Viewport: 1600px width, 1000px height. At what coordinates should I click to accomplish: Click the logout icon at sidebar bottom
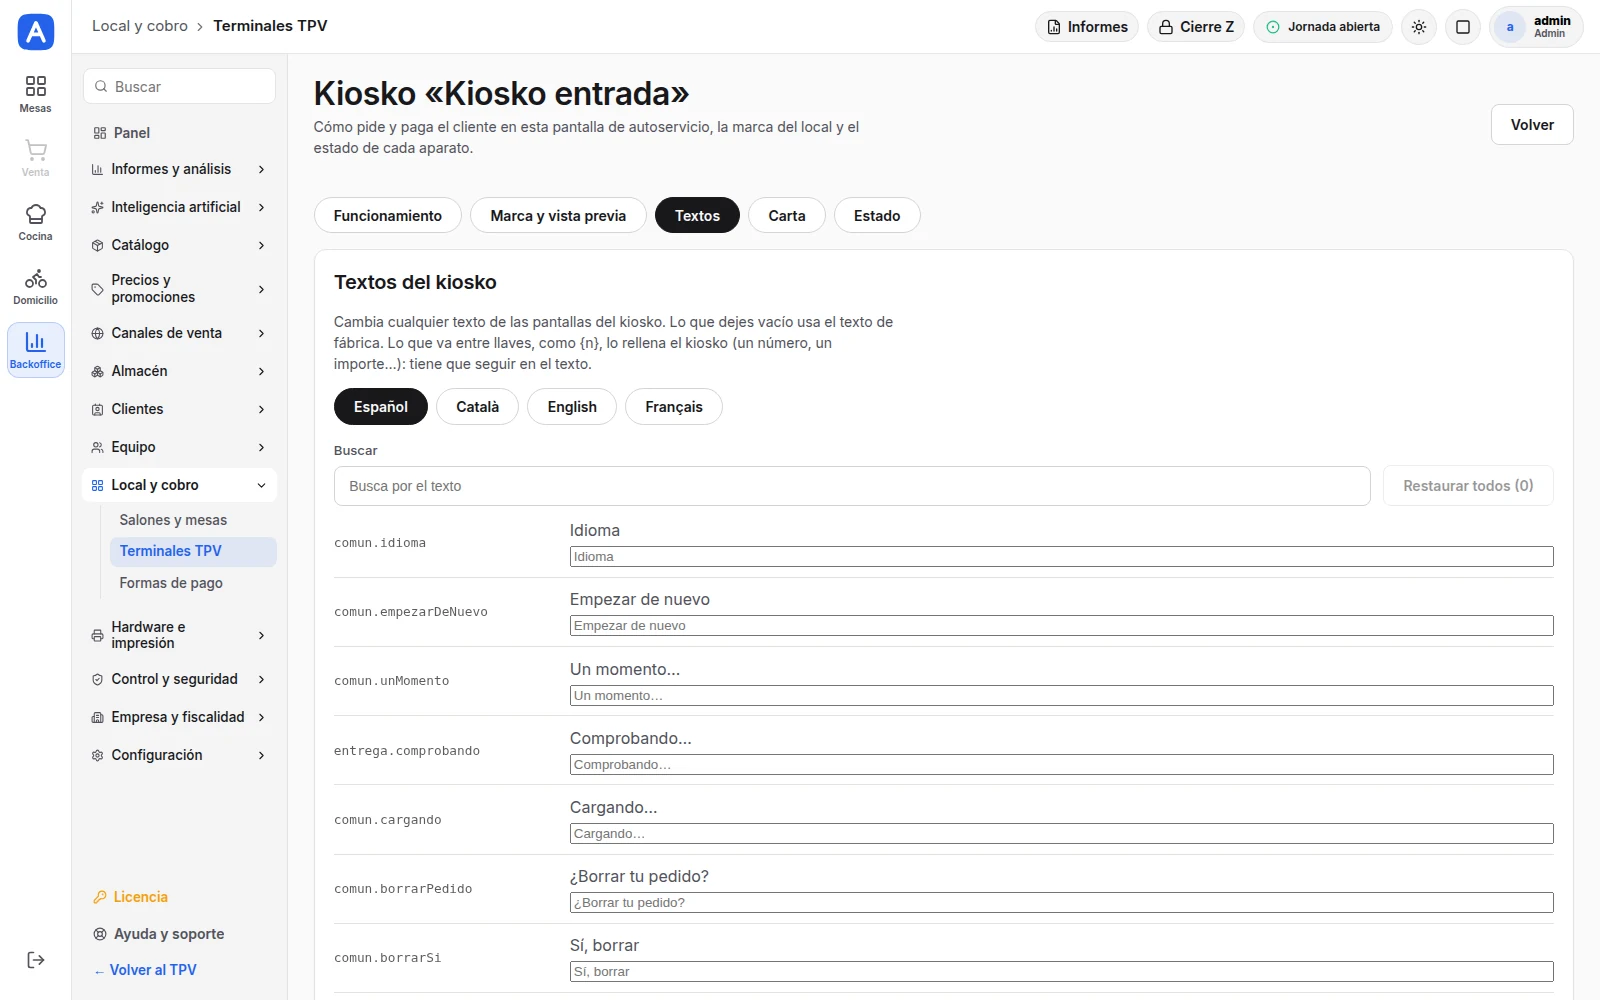[x=35, y=960]
